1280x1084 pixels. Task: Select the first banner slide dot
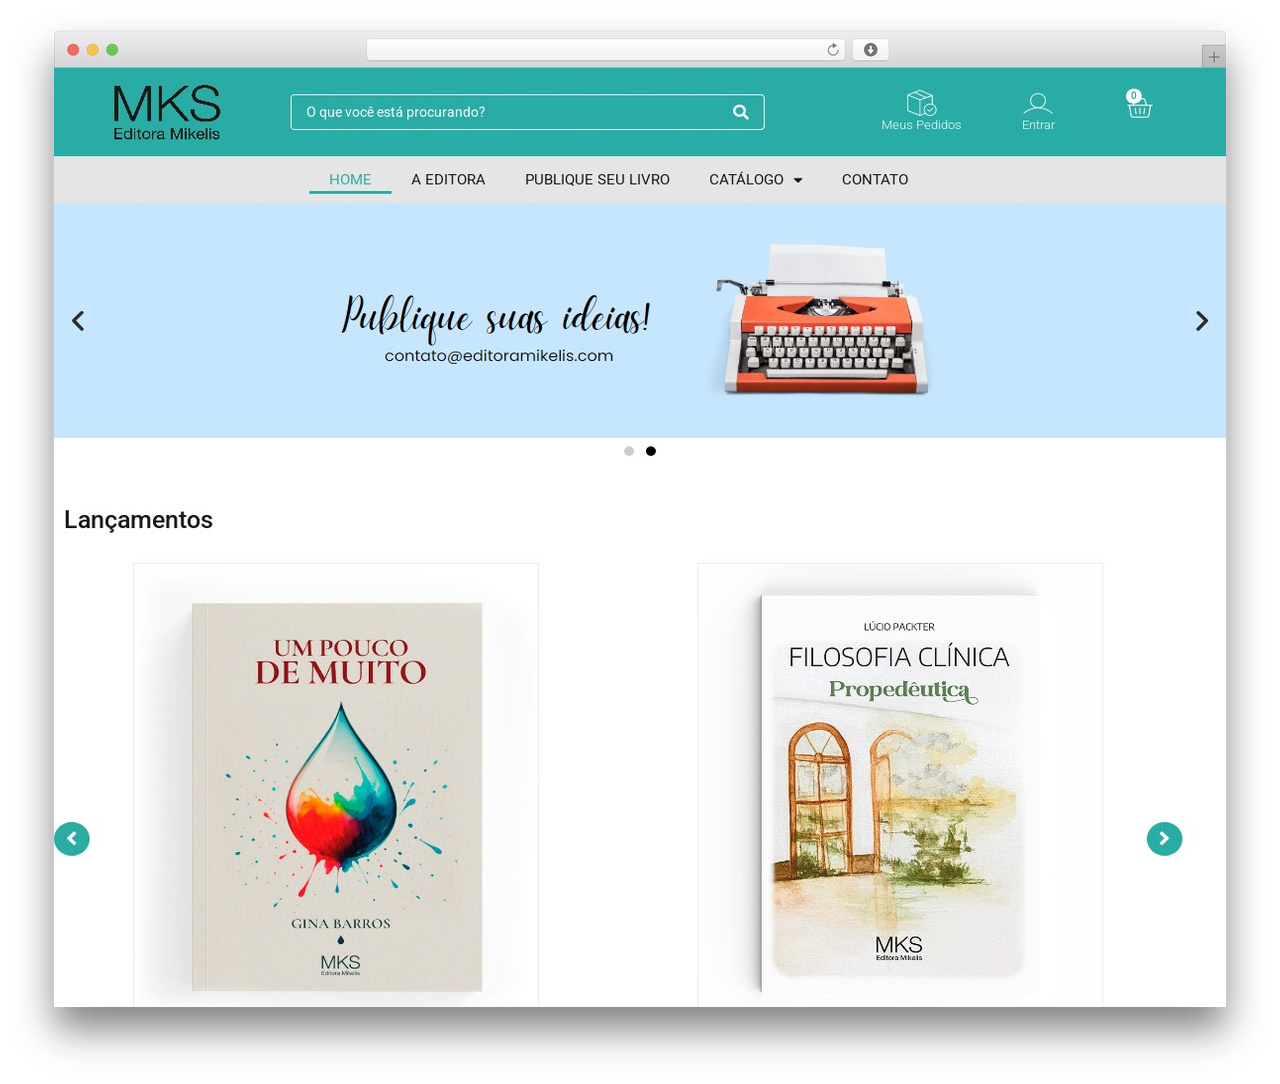pyautogui.click(x=629, y=451)
